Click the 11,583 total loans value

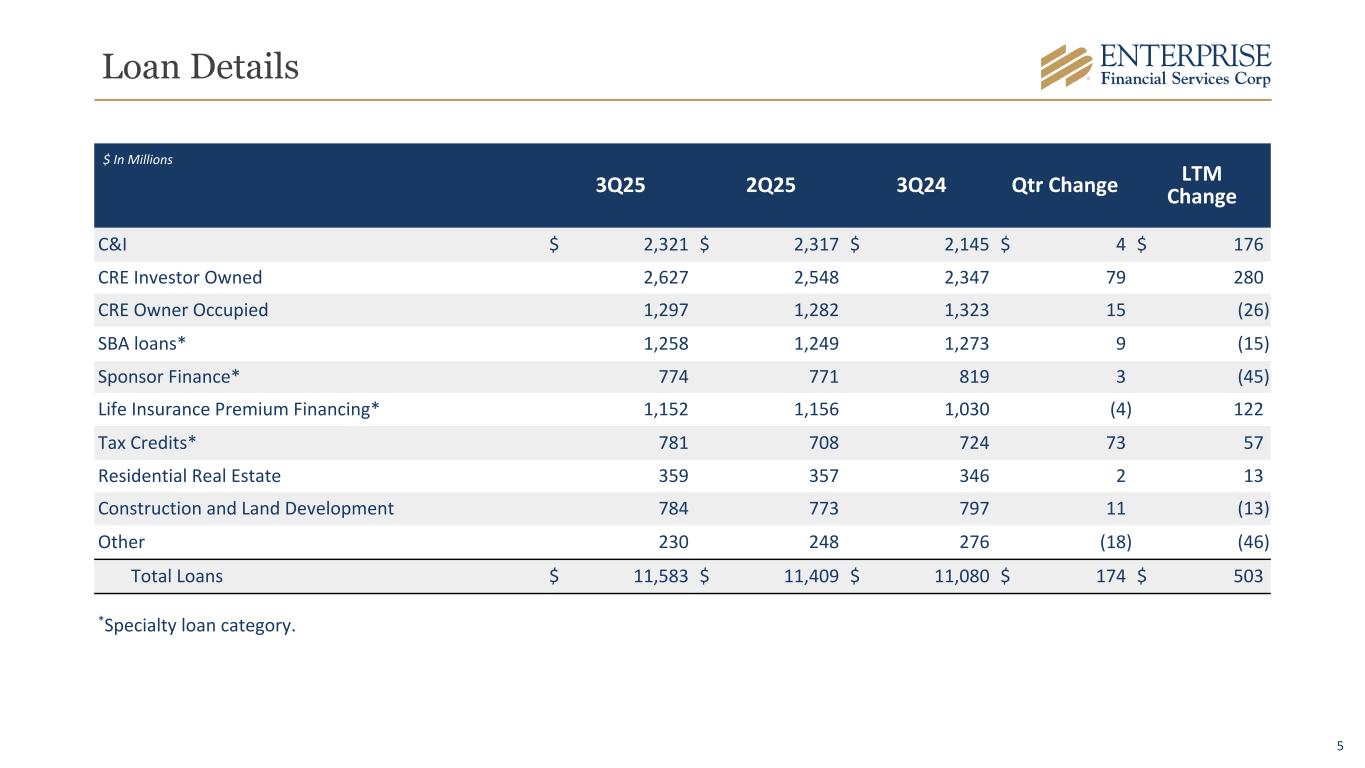pyautogui.click(x=656, y=576)
